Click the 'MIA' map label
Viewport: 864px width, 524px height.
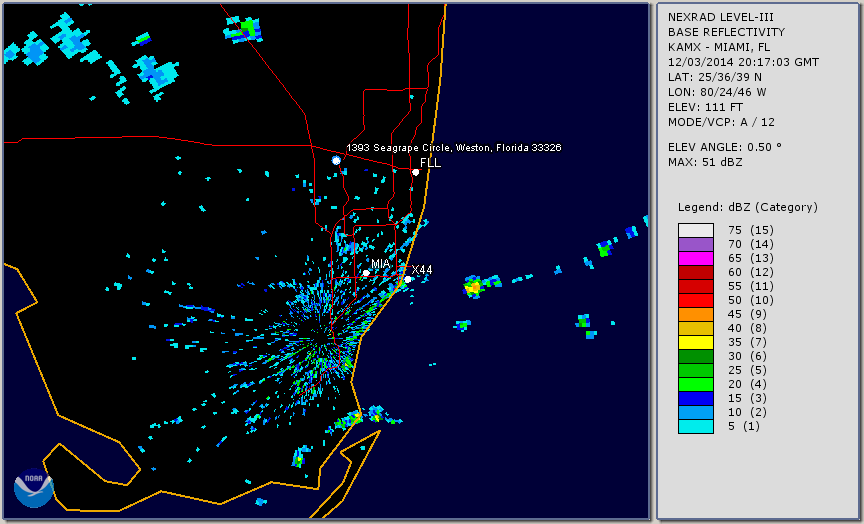(x=380, y=264)
